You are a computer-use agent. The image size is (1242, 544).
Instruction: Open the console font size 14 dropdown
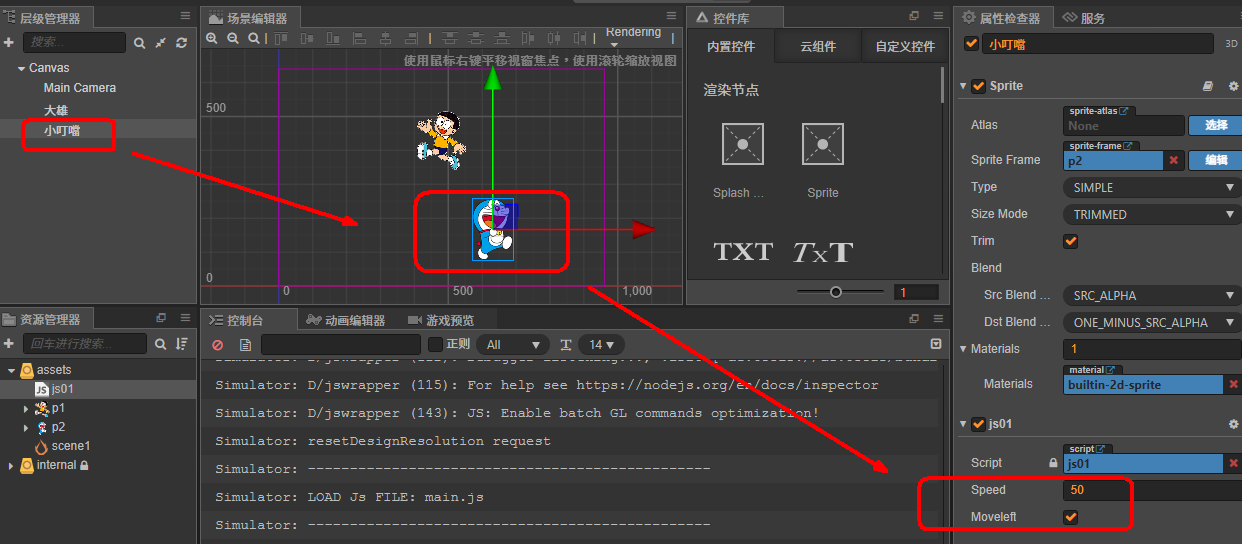pyautogui.click(x=603, y=344)
